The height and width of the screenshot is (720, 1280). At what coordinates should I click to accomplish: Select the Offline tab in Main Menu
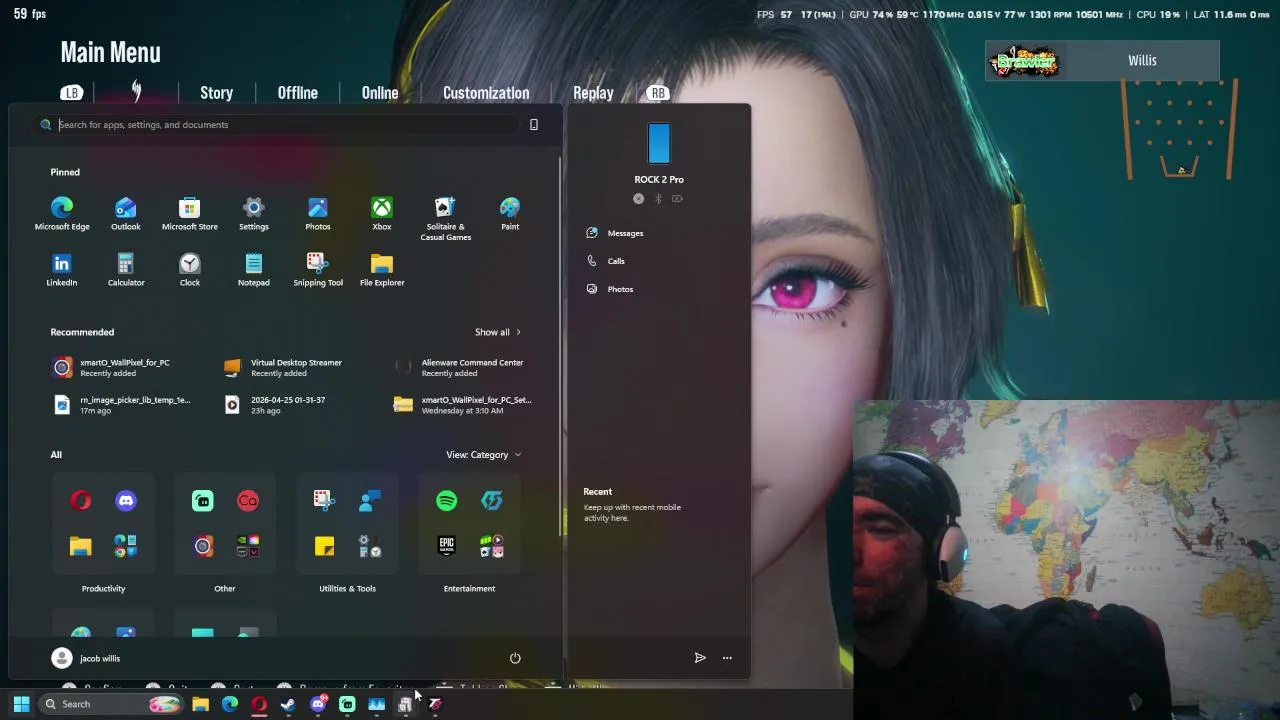point(298,93)
